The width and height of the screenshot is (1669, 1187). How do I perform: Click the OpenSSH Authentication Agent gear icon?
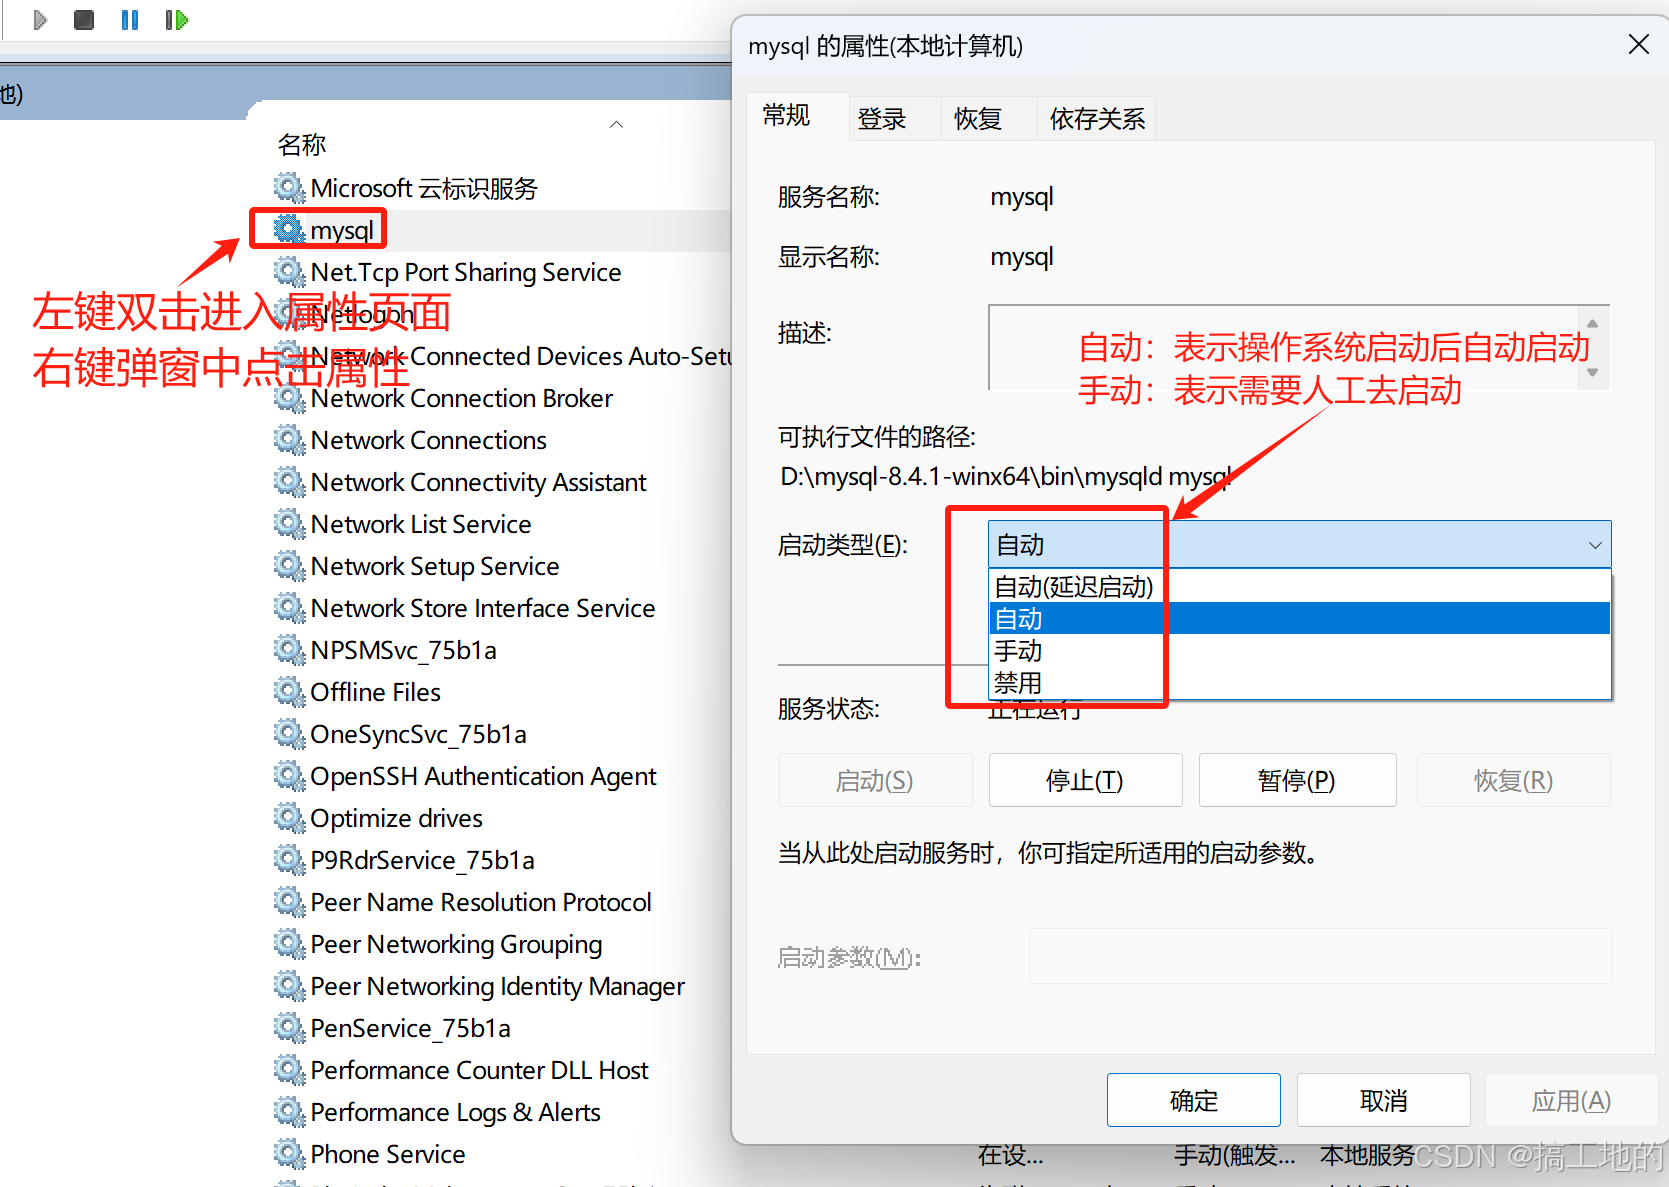[x=288, y=776]
